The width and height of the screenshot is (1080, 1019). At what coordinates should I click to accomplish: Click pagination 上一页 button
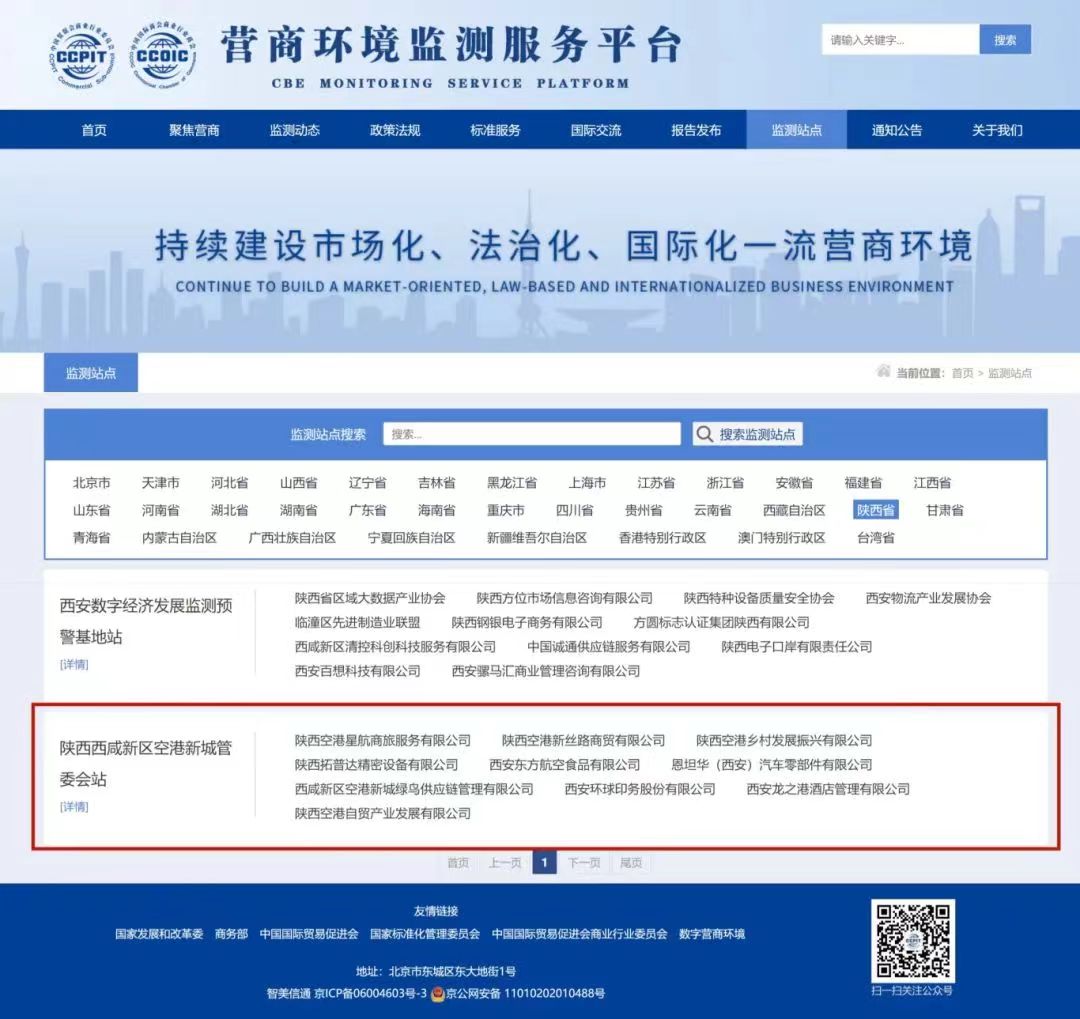(505, 863)
